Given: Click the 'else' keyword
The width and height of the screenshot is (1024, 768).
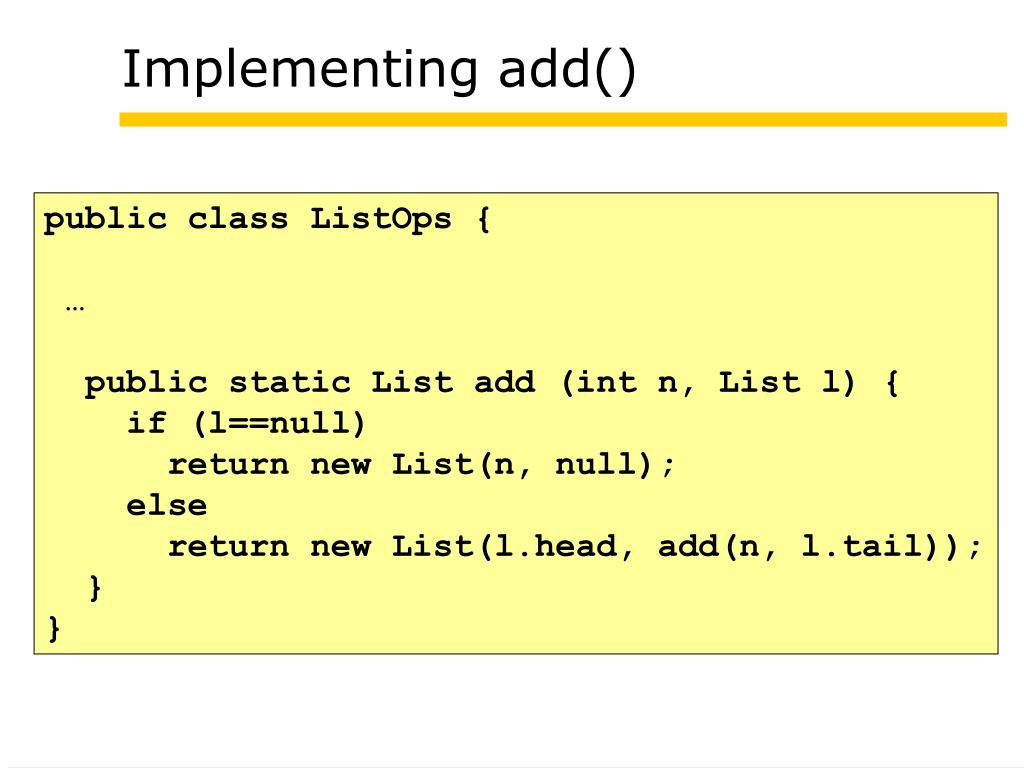Looking at the screenshot, I should [167, 505].
